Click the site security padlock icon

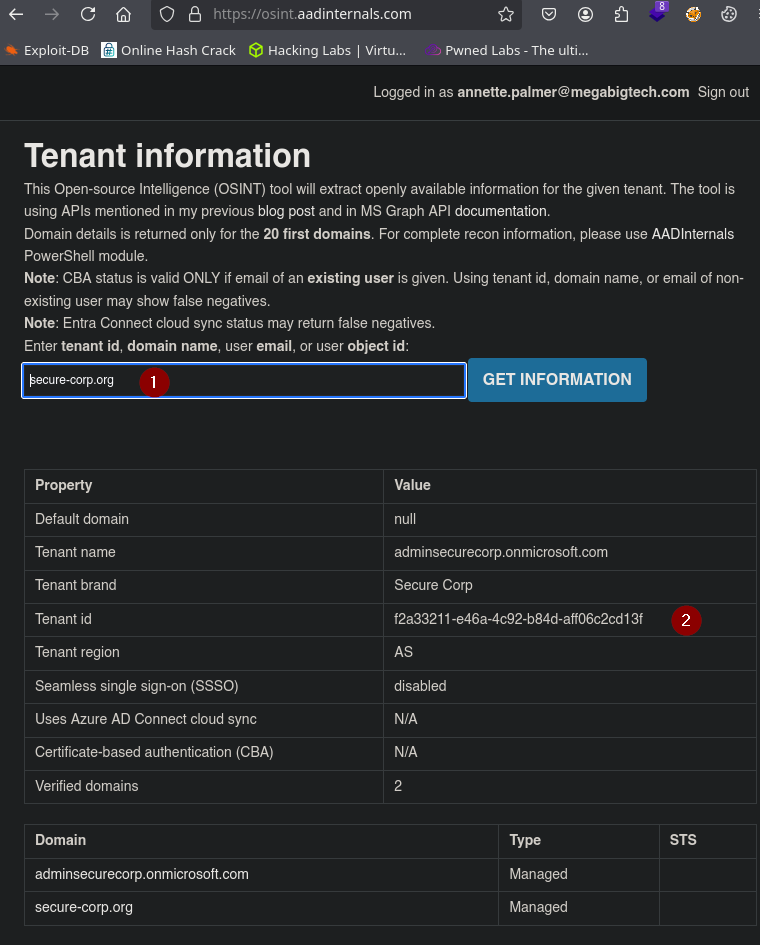coord(194,15)
